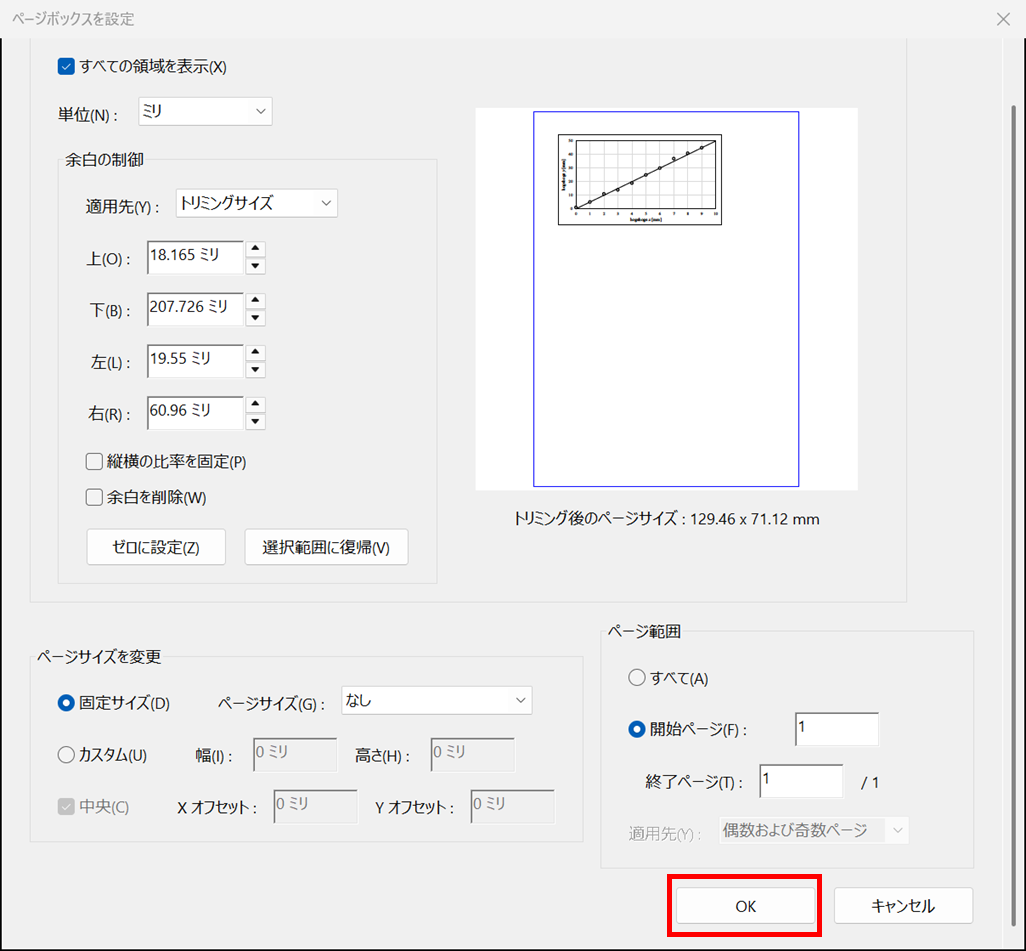Screen dimensions: 1026x951
Task: Click the 上(O) margin input field
Action: pyautogui.click(x=195, y=257)
